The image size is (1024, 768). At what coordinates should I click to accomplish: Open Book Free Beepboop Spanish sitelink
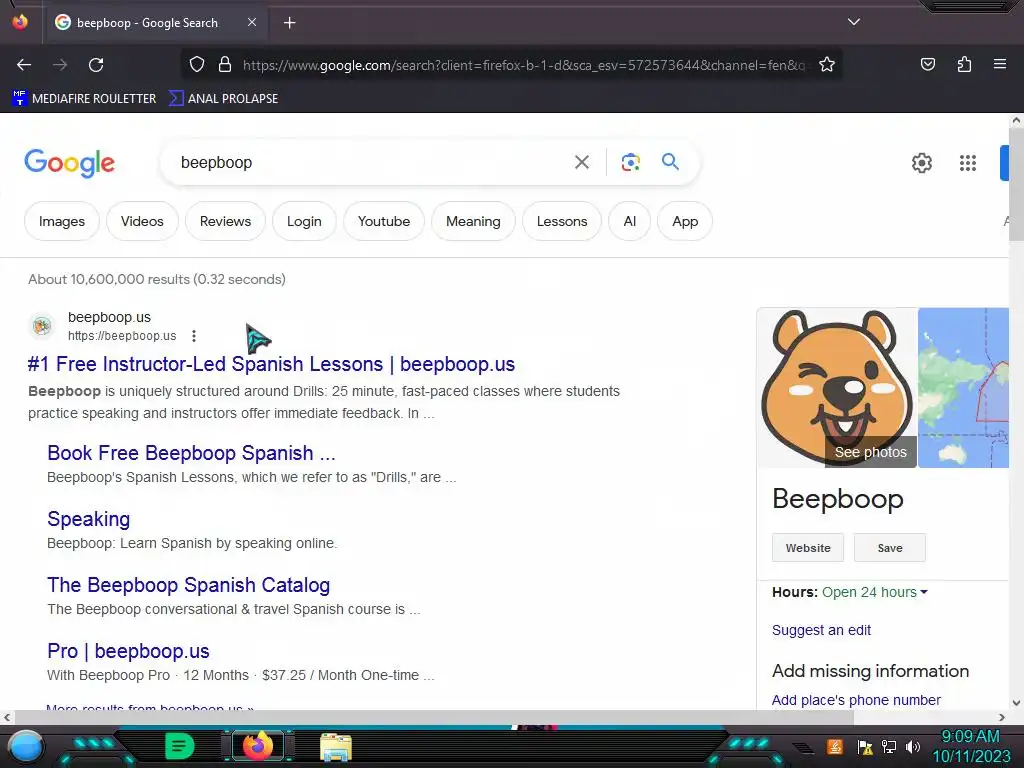point(191,453)
